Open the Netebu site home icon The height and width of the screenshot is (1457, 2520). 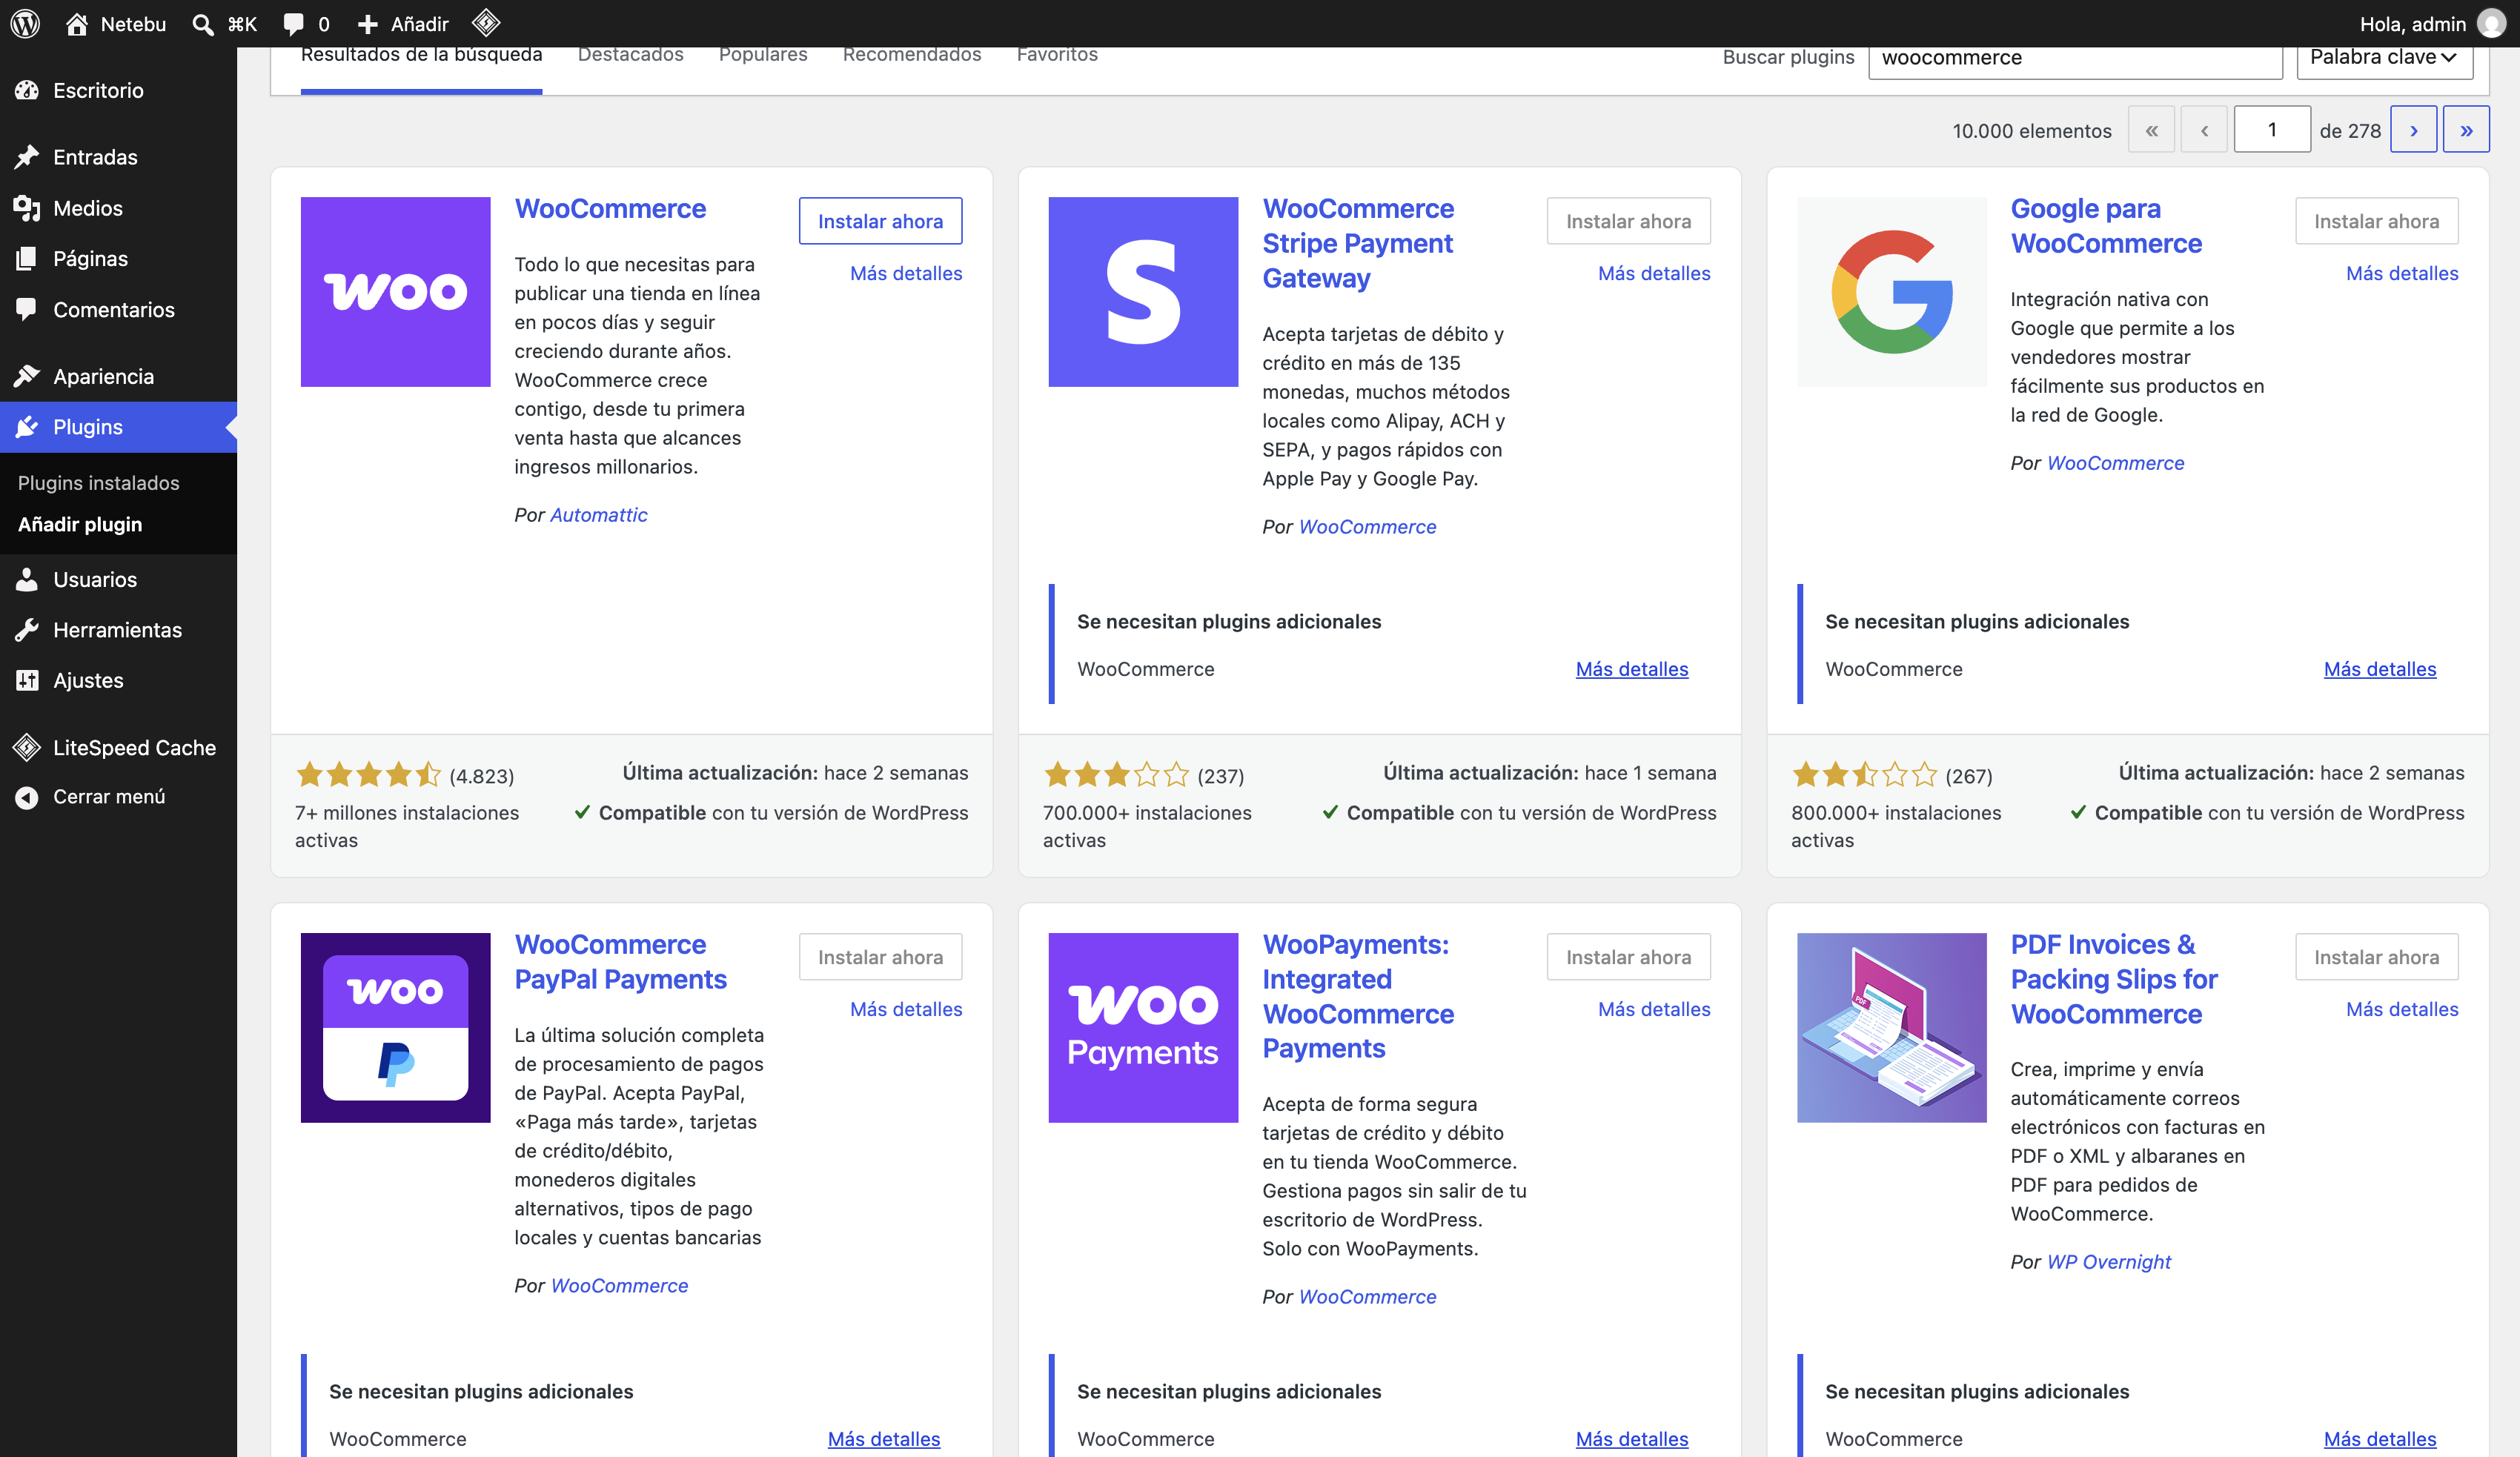(x=76, y=23)
